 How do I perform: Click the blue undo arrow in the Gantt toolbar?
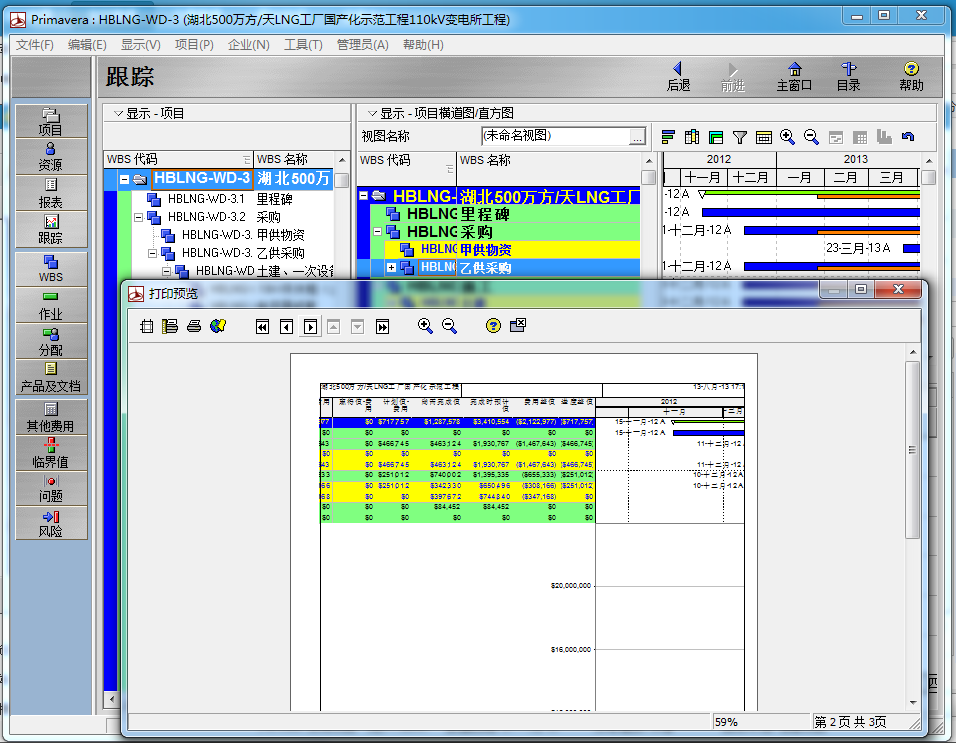click(x=908, y=137)
